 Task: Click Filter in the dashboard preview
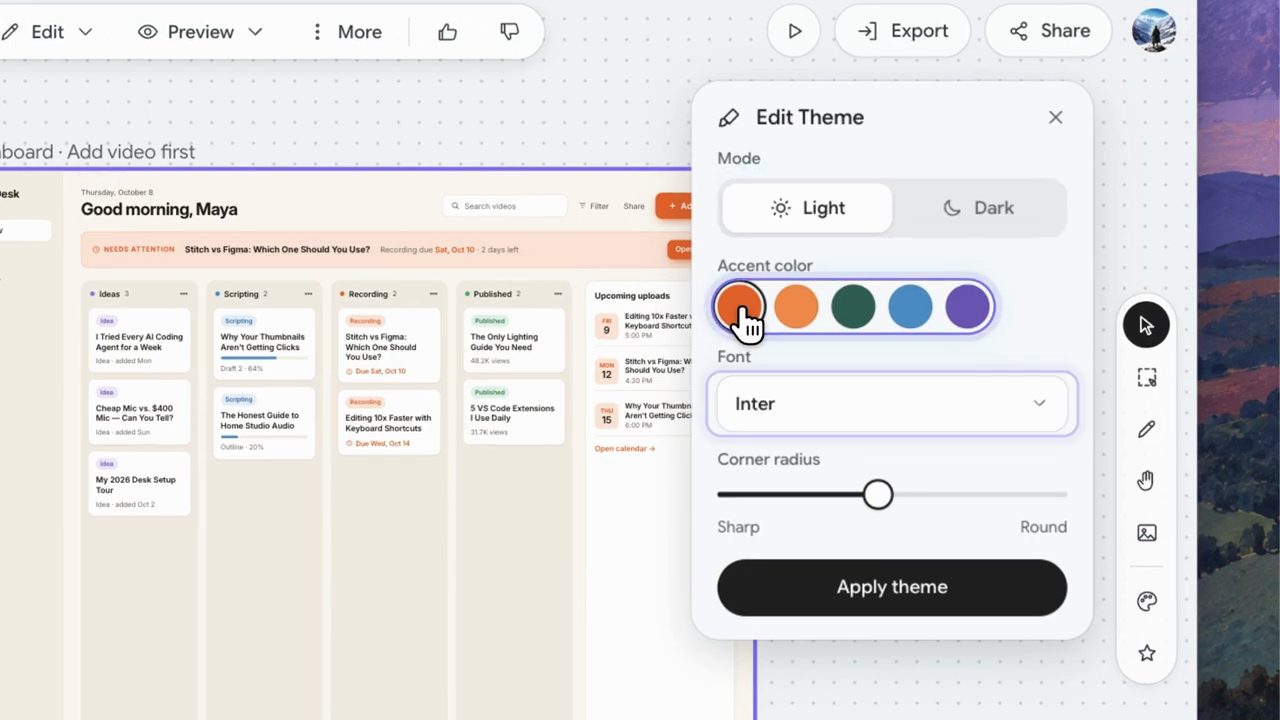pos(594,206)
